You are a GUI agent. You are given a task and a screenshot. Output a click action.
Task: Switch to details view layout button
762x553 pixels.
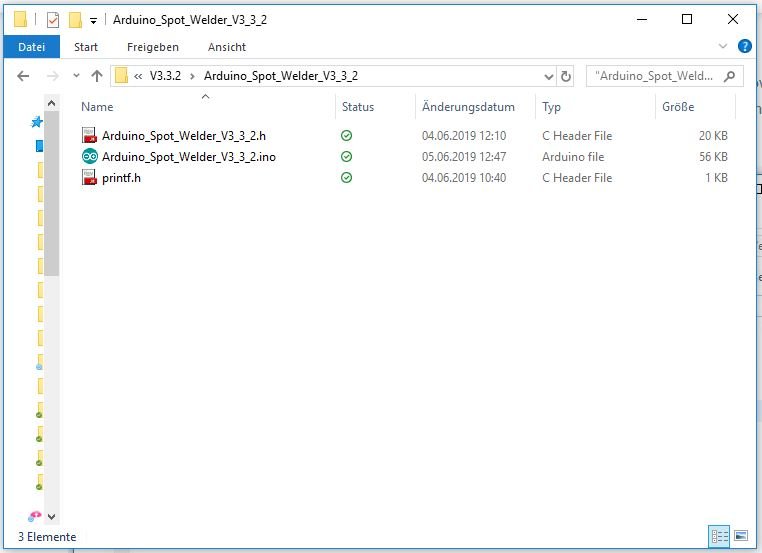[719, 536]
